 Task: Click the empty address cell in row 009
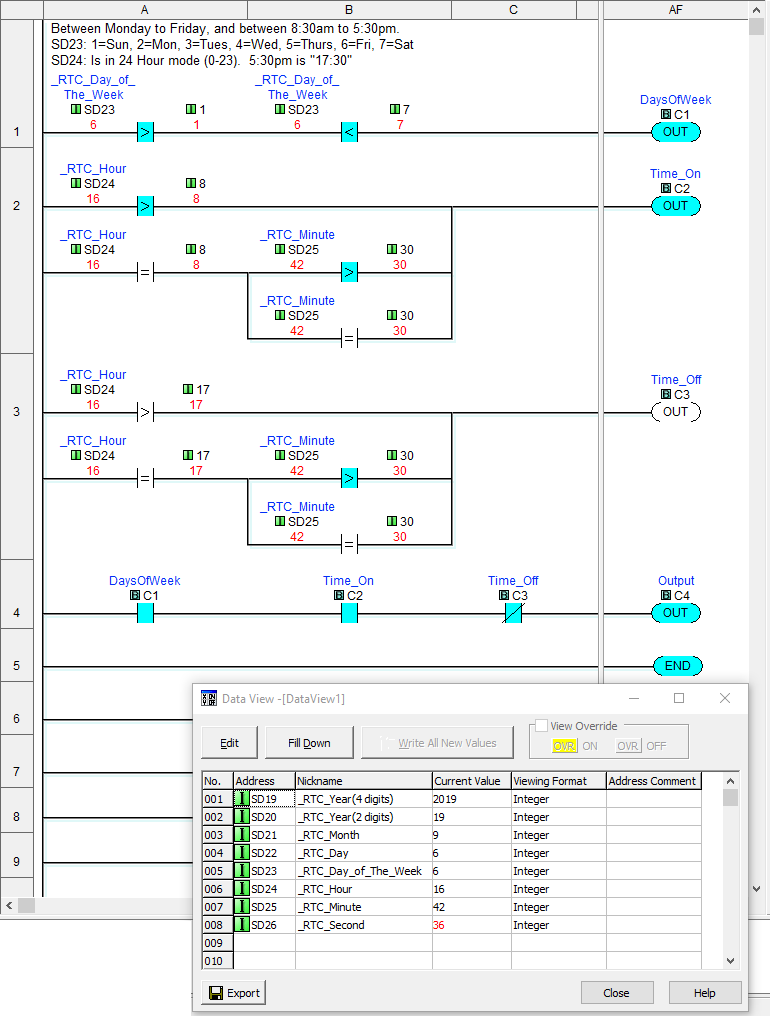pos(264,943)
